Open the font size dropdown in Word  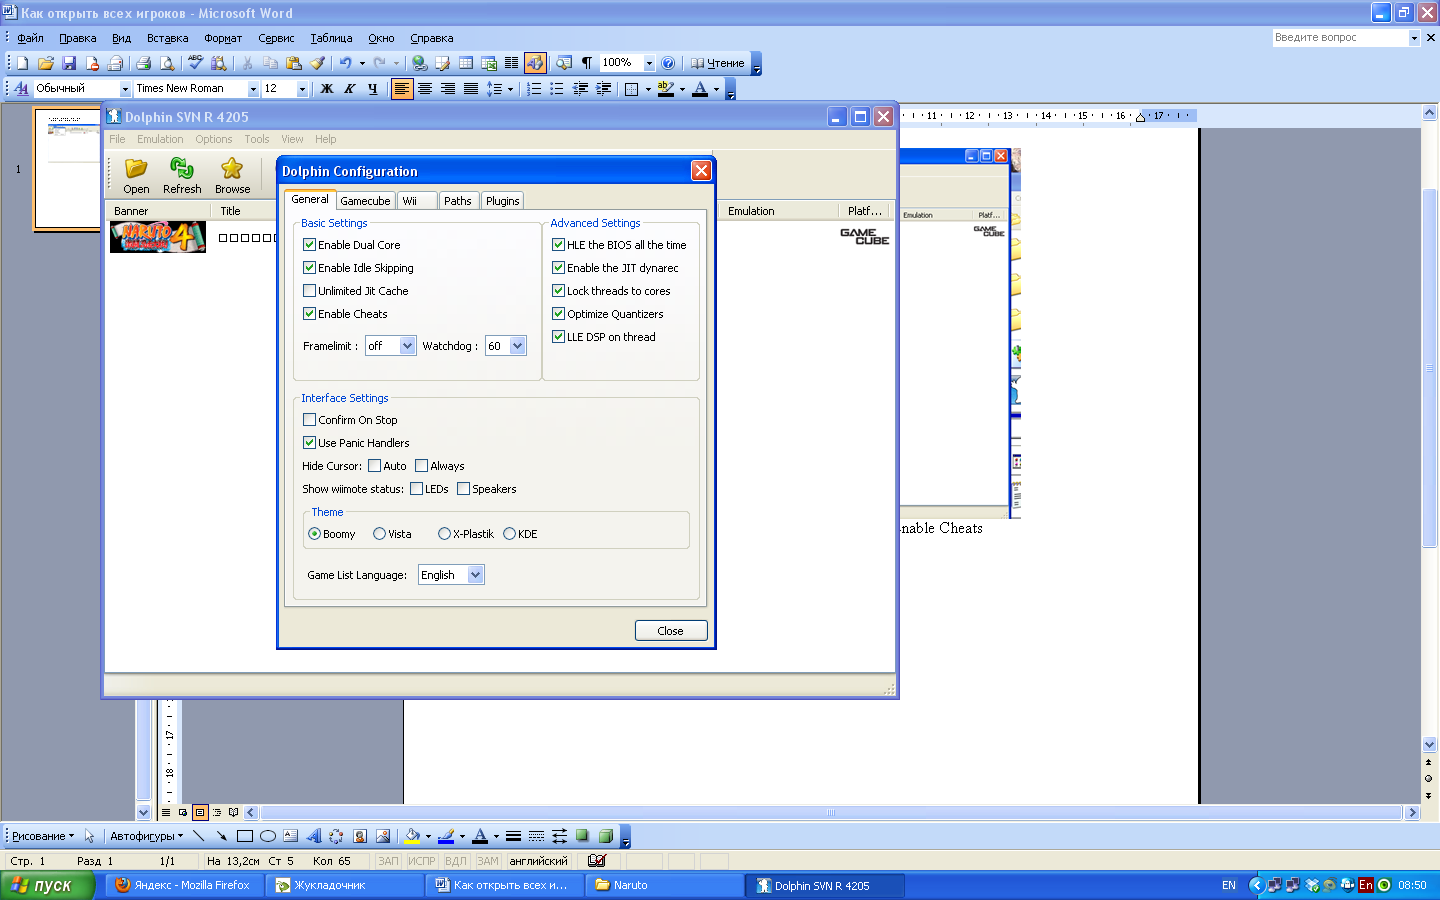[x=302, y=89]
